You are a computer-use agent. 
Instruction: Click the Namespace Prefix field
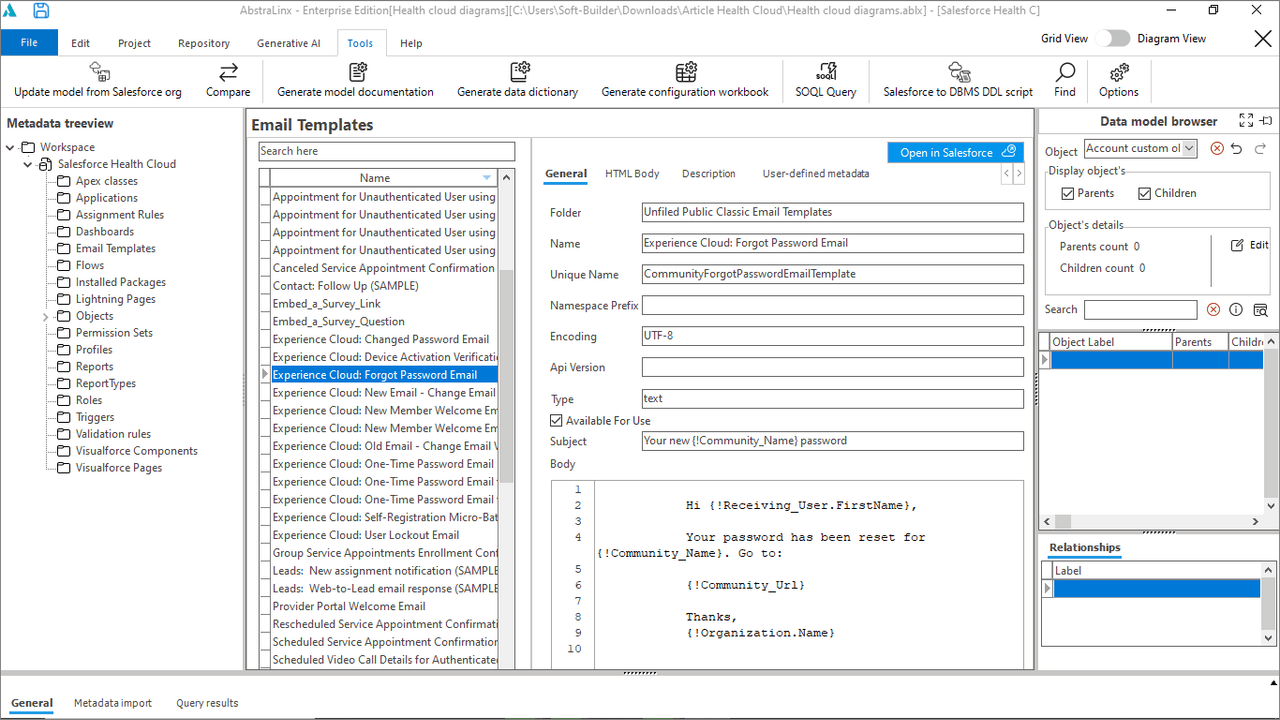tap(833, 305)
